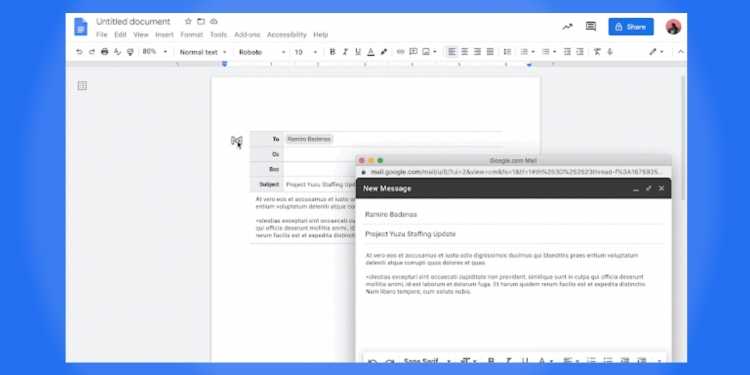Set alignment to Left align
The height and width of the screenshot is (375, 750).
pyautogui.click(x=452, y=52)
